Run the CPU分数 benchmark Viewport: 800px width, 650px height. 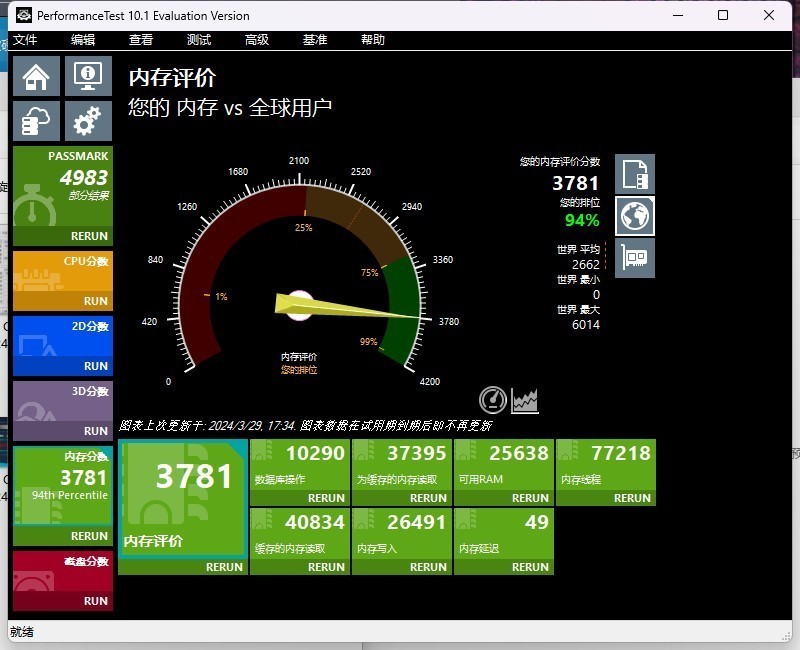(x=94, y=299)
